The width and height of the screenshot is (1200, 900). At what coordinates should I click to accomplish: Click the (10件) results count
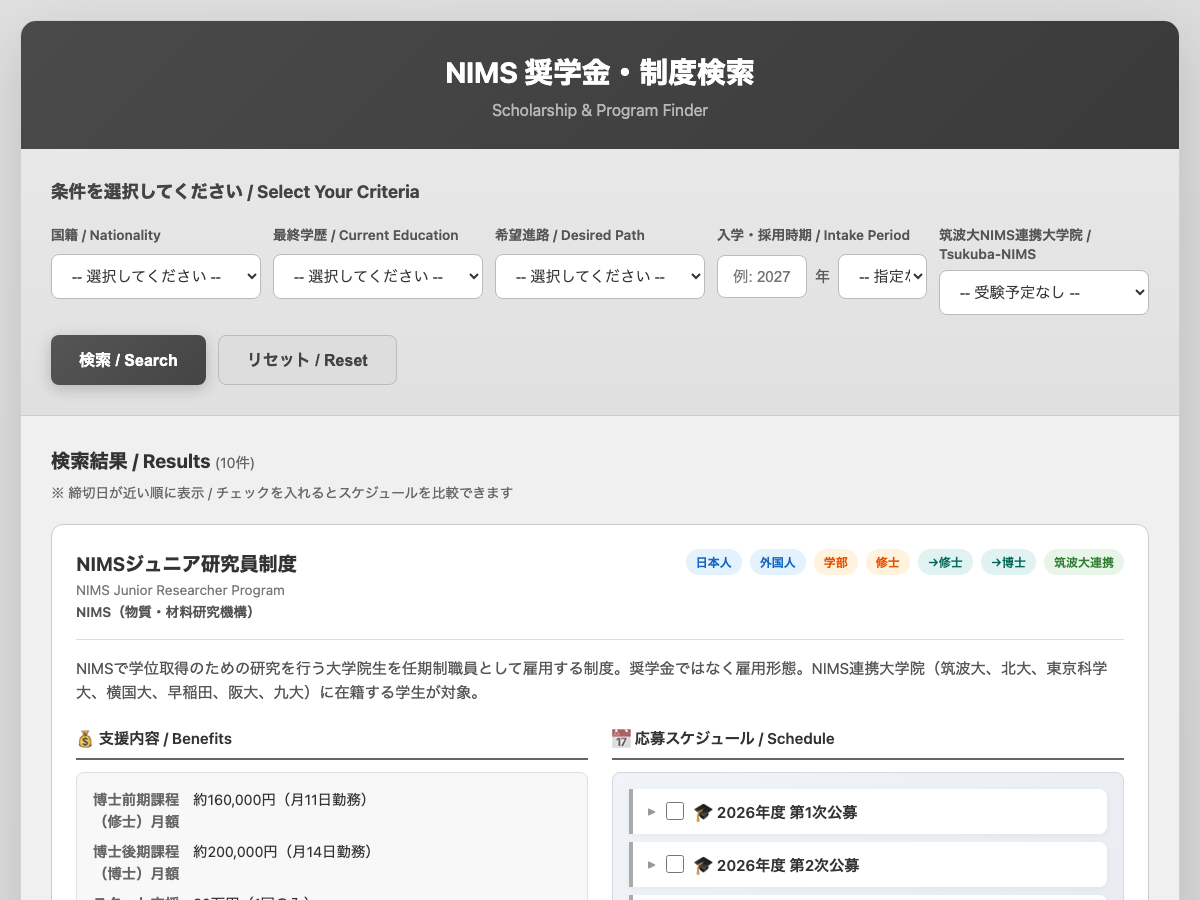click(235, 463)
